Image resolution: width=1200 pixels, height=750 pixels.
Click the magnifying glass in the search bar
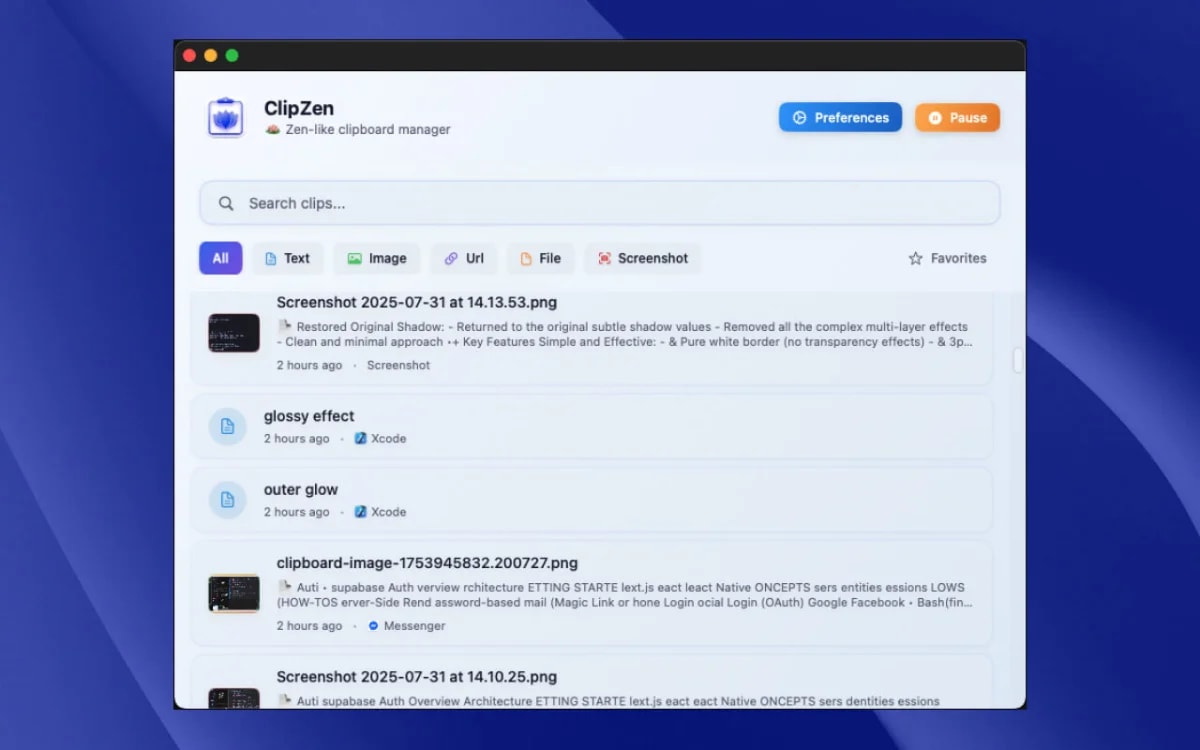click(x=226, y=202)
